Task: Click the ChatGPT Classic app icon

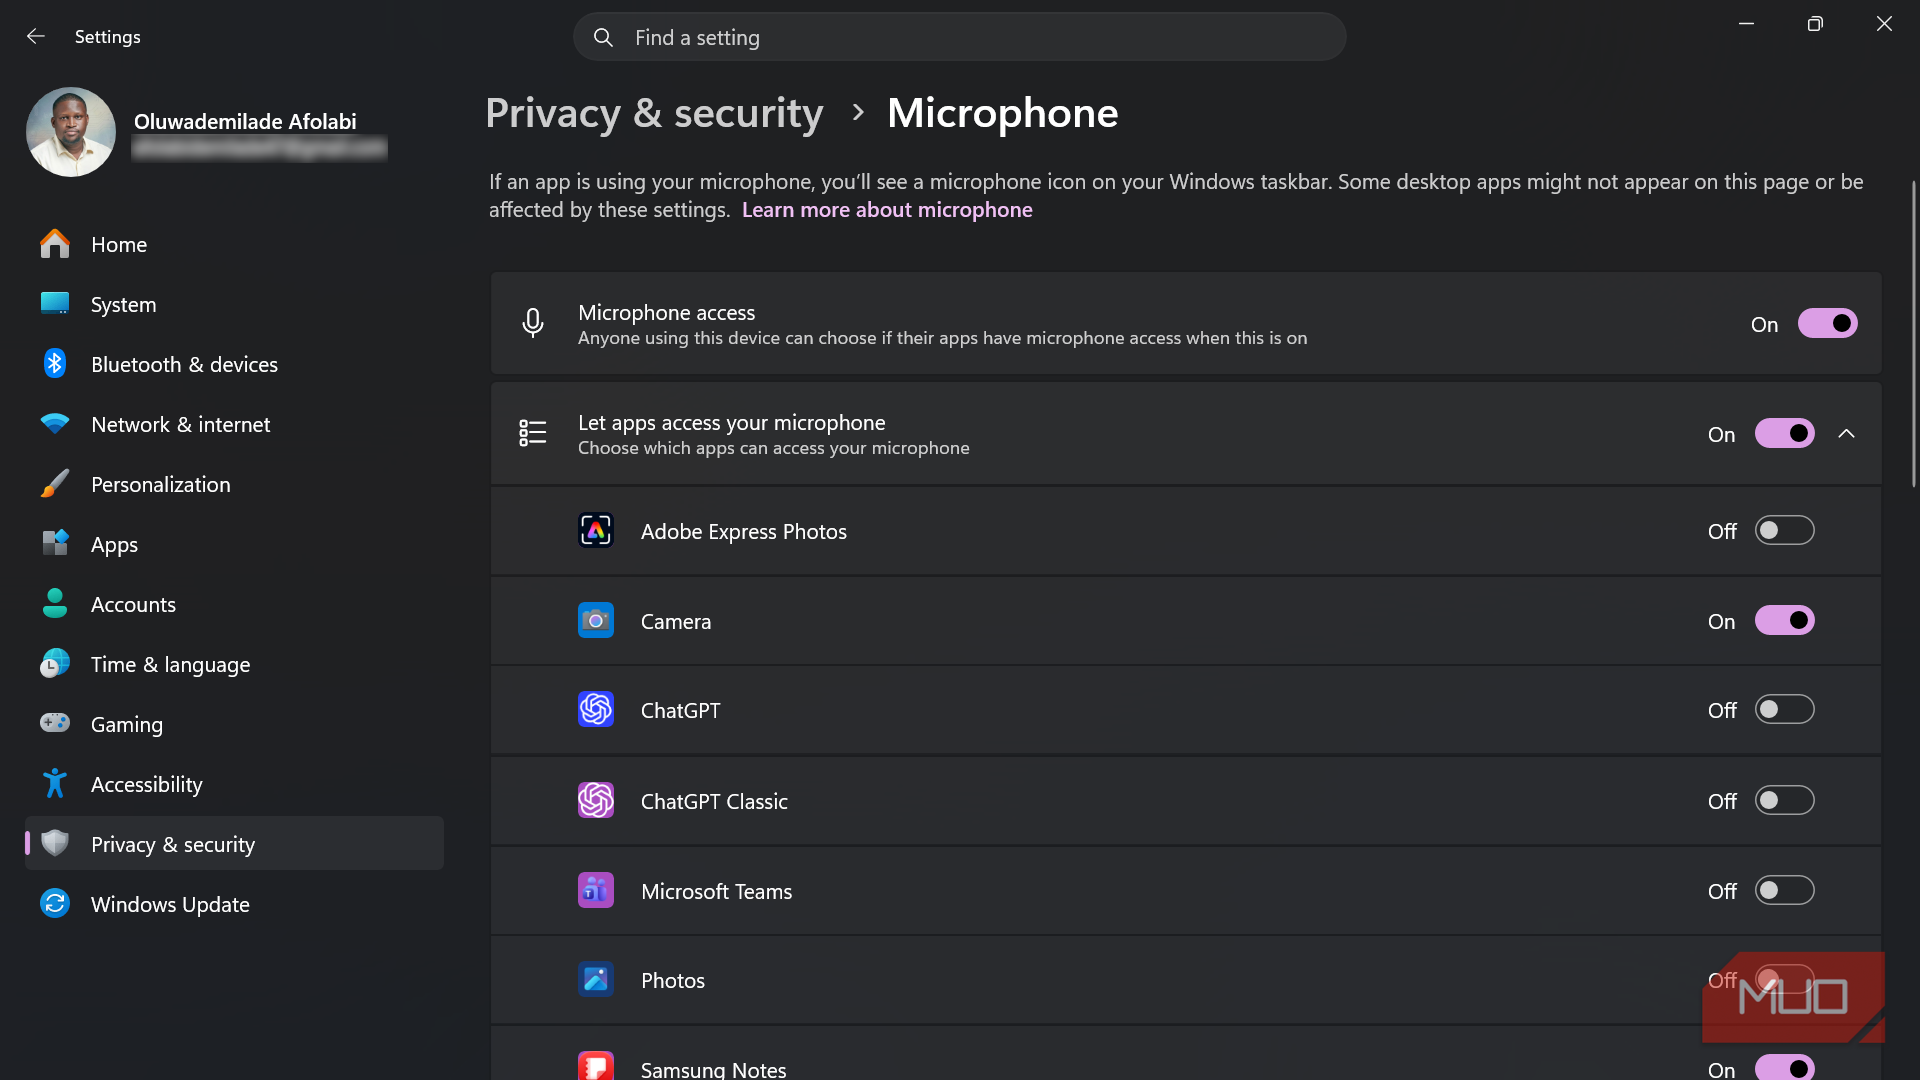Action: 596,801
